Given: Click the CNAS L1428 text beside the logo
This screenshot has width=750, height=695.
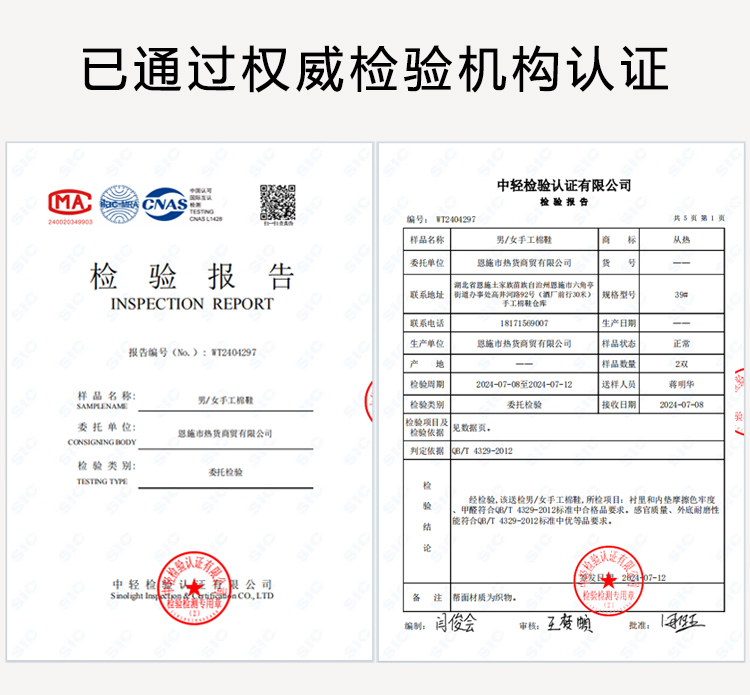Looking at the screenshot, I should [206, 219].
